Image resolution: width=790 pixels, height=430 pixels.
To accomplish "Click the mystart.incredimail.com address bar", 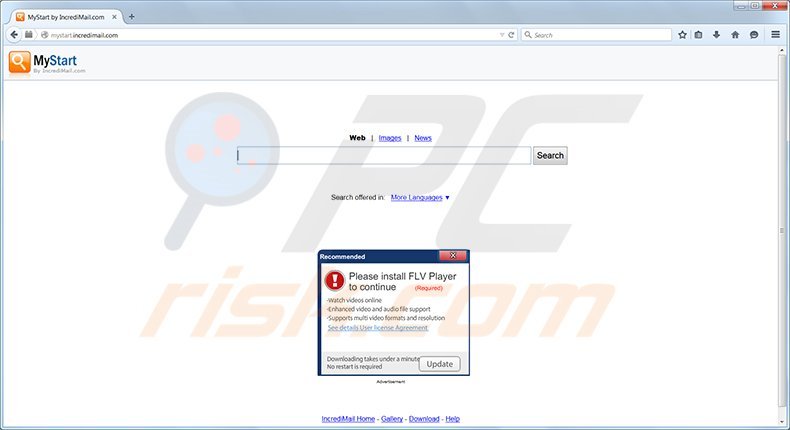I will (x=270, y=35).
